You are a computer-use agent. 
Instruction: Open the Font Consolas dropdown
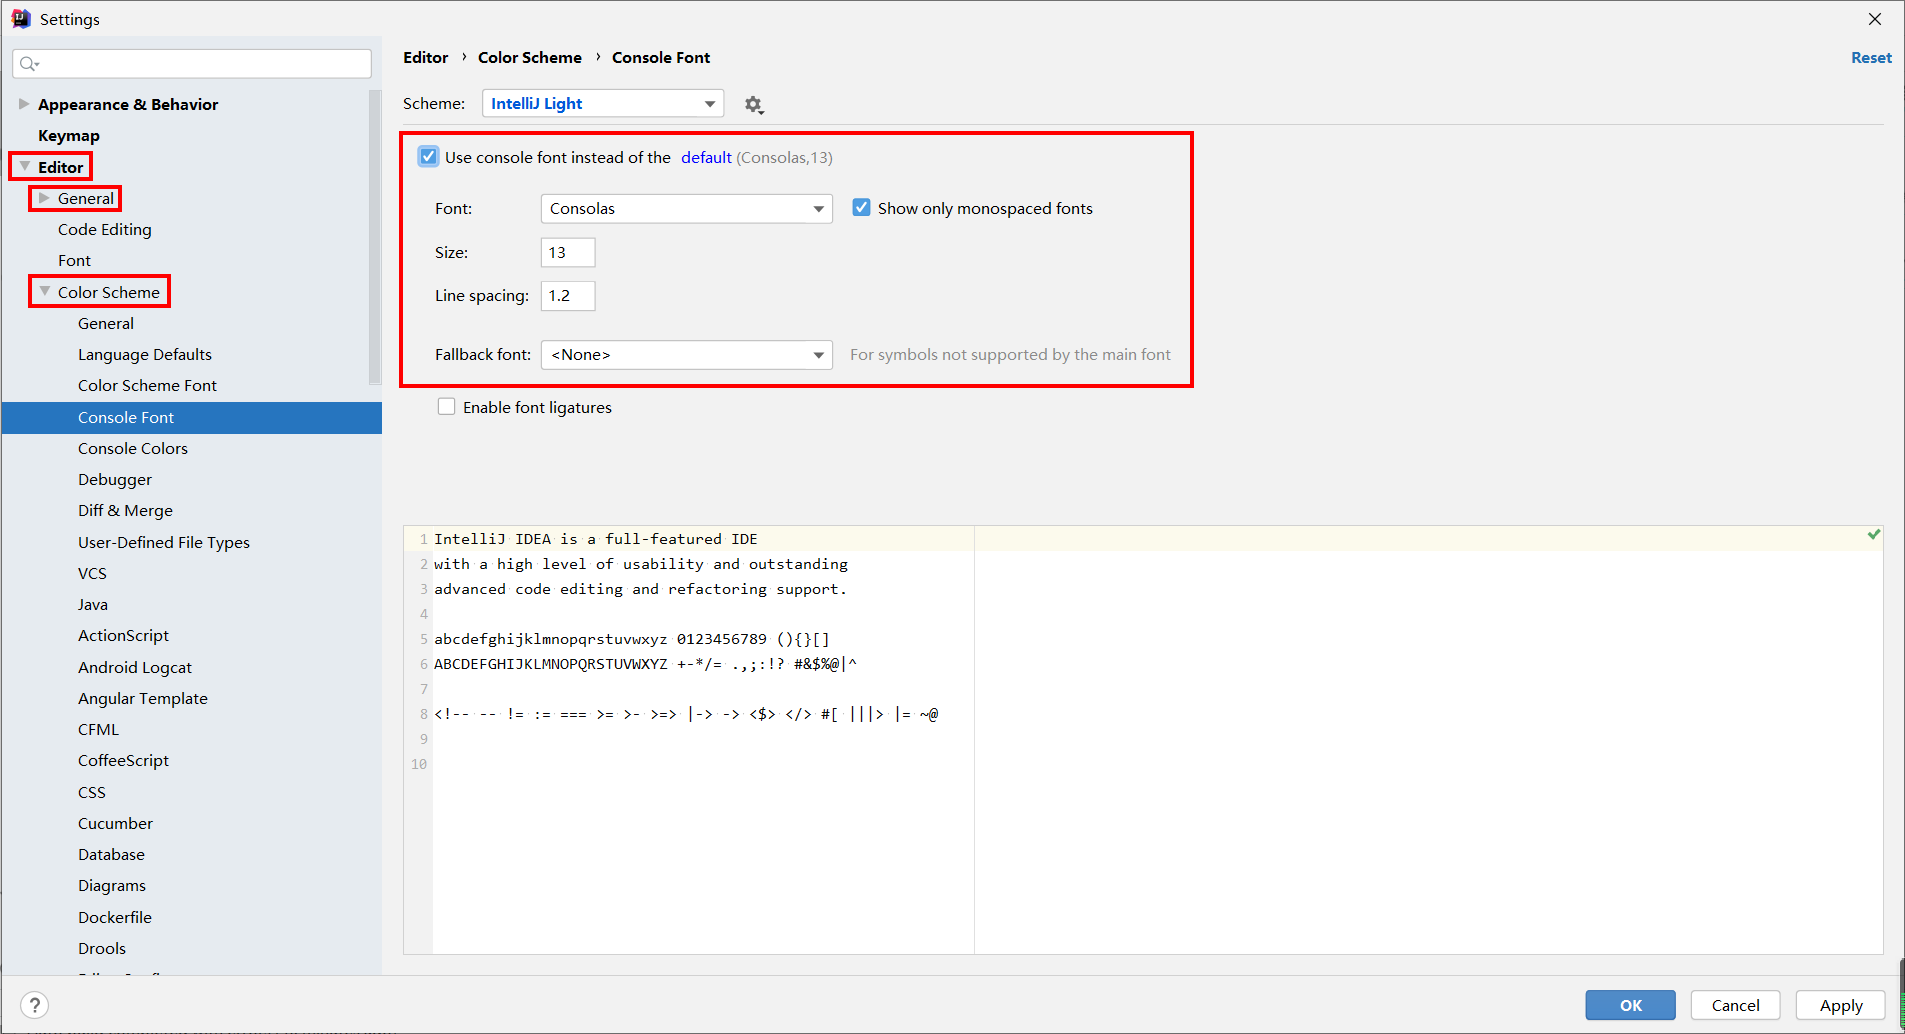coord(686,209)
